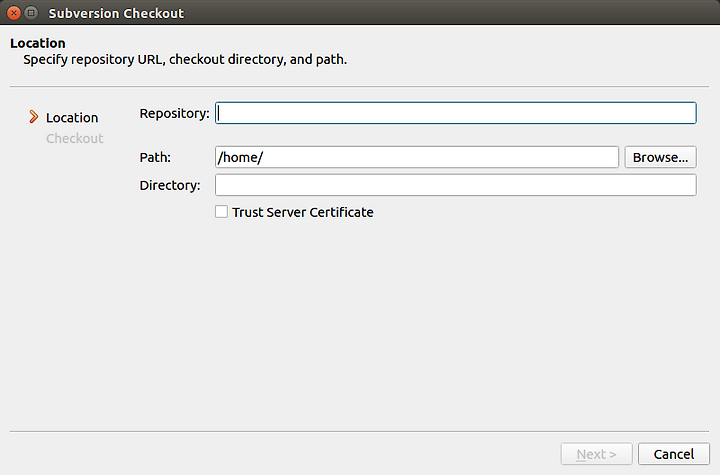Enable the Trust Server Certificate checkbox
The image size is (720, 475).
(221, 212)
